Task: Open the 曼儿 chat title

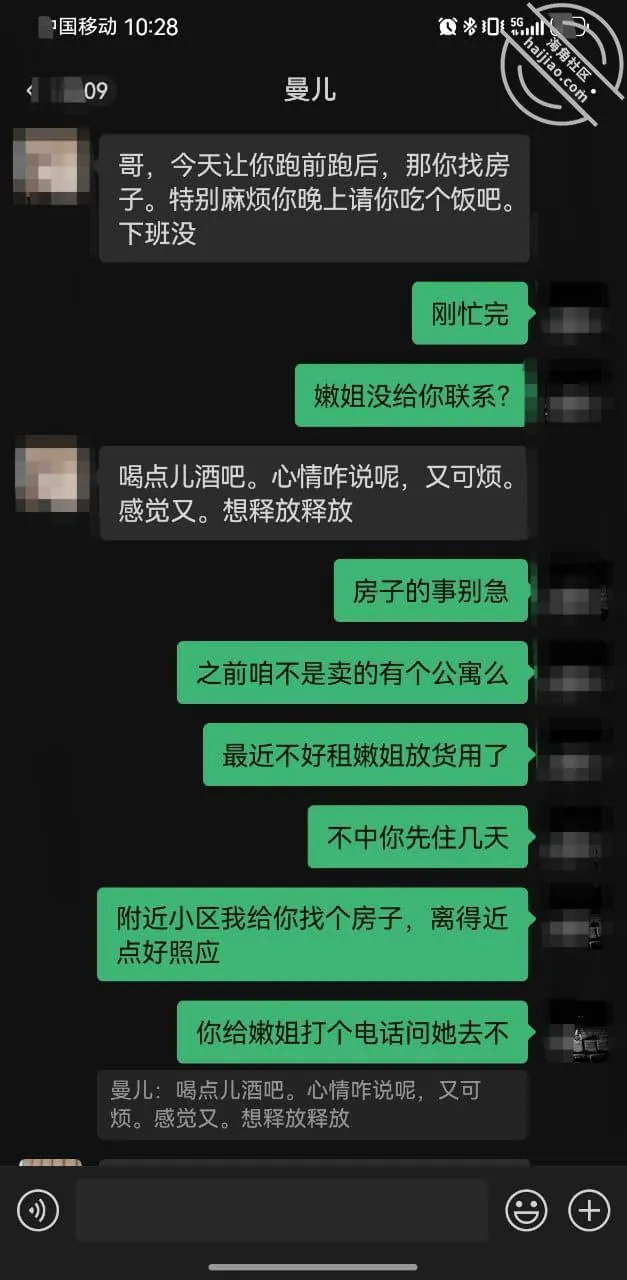Action: tap(310, 89)
